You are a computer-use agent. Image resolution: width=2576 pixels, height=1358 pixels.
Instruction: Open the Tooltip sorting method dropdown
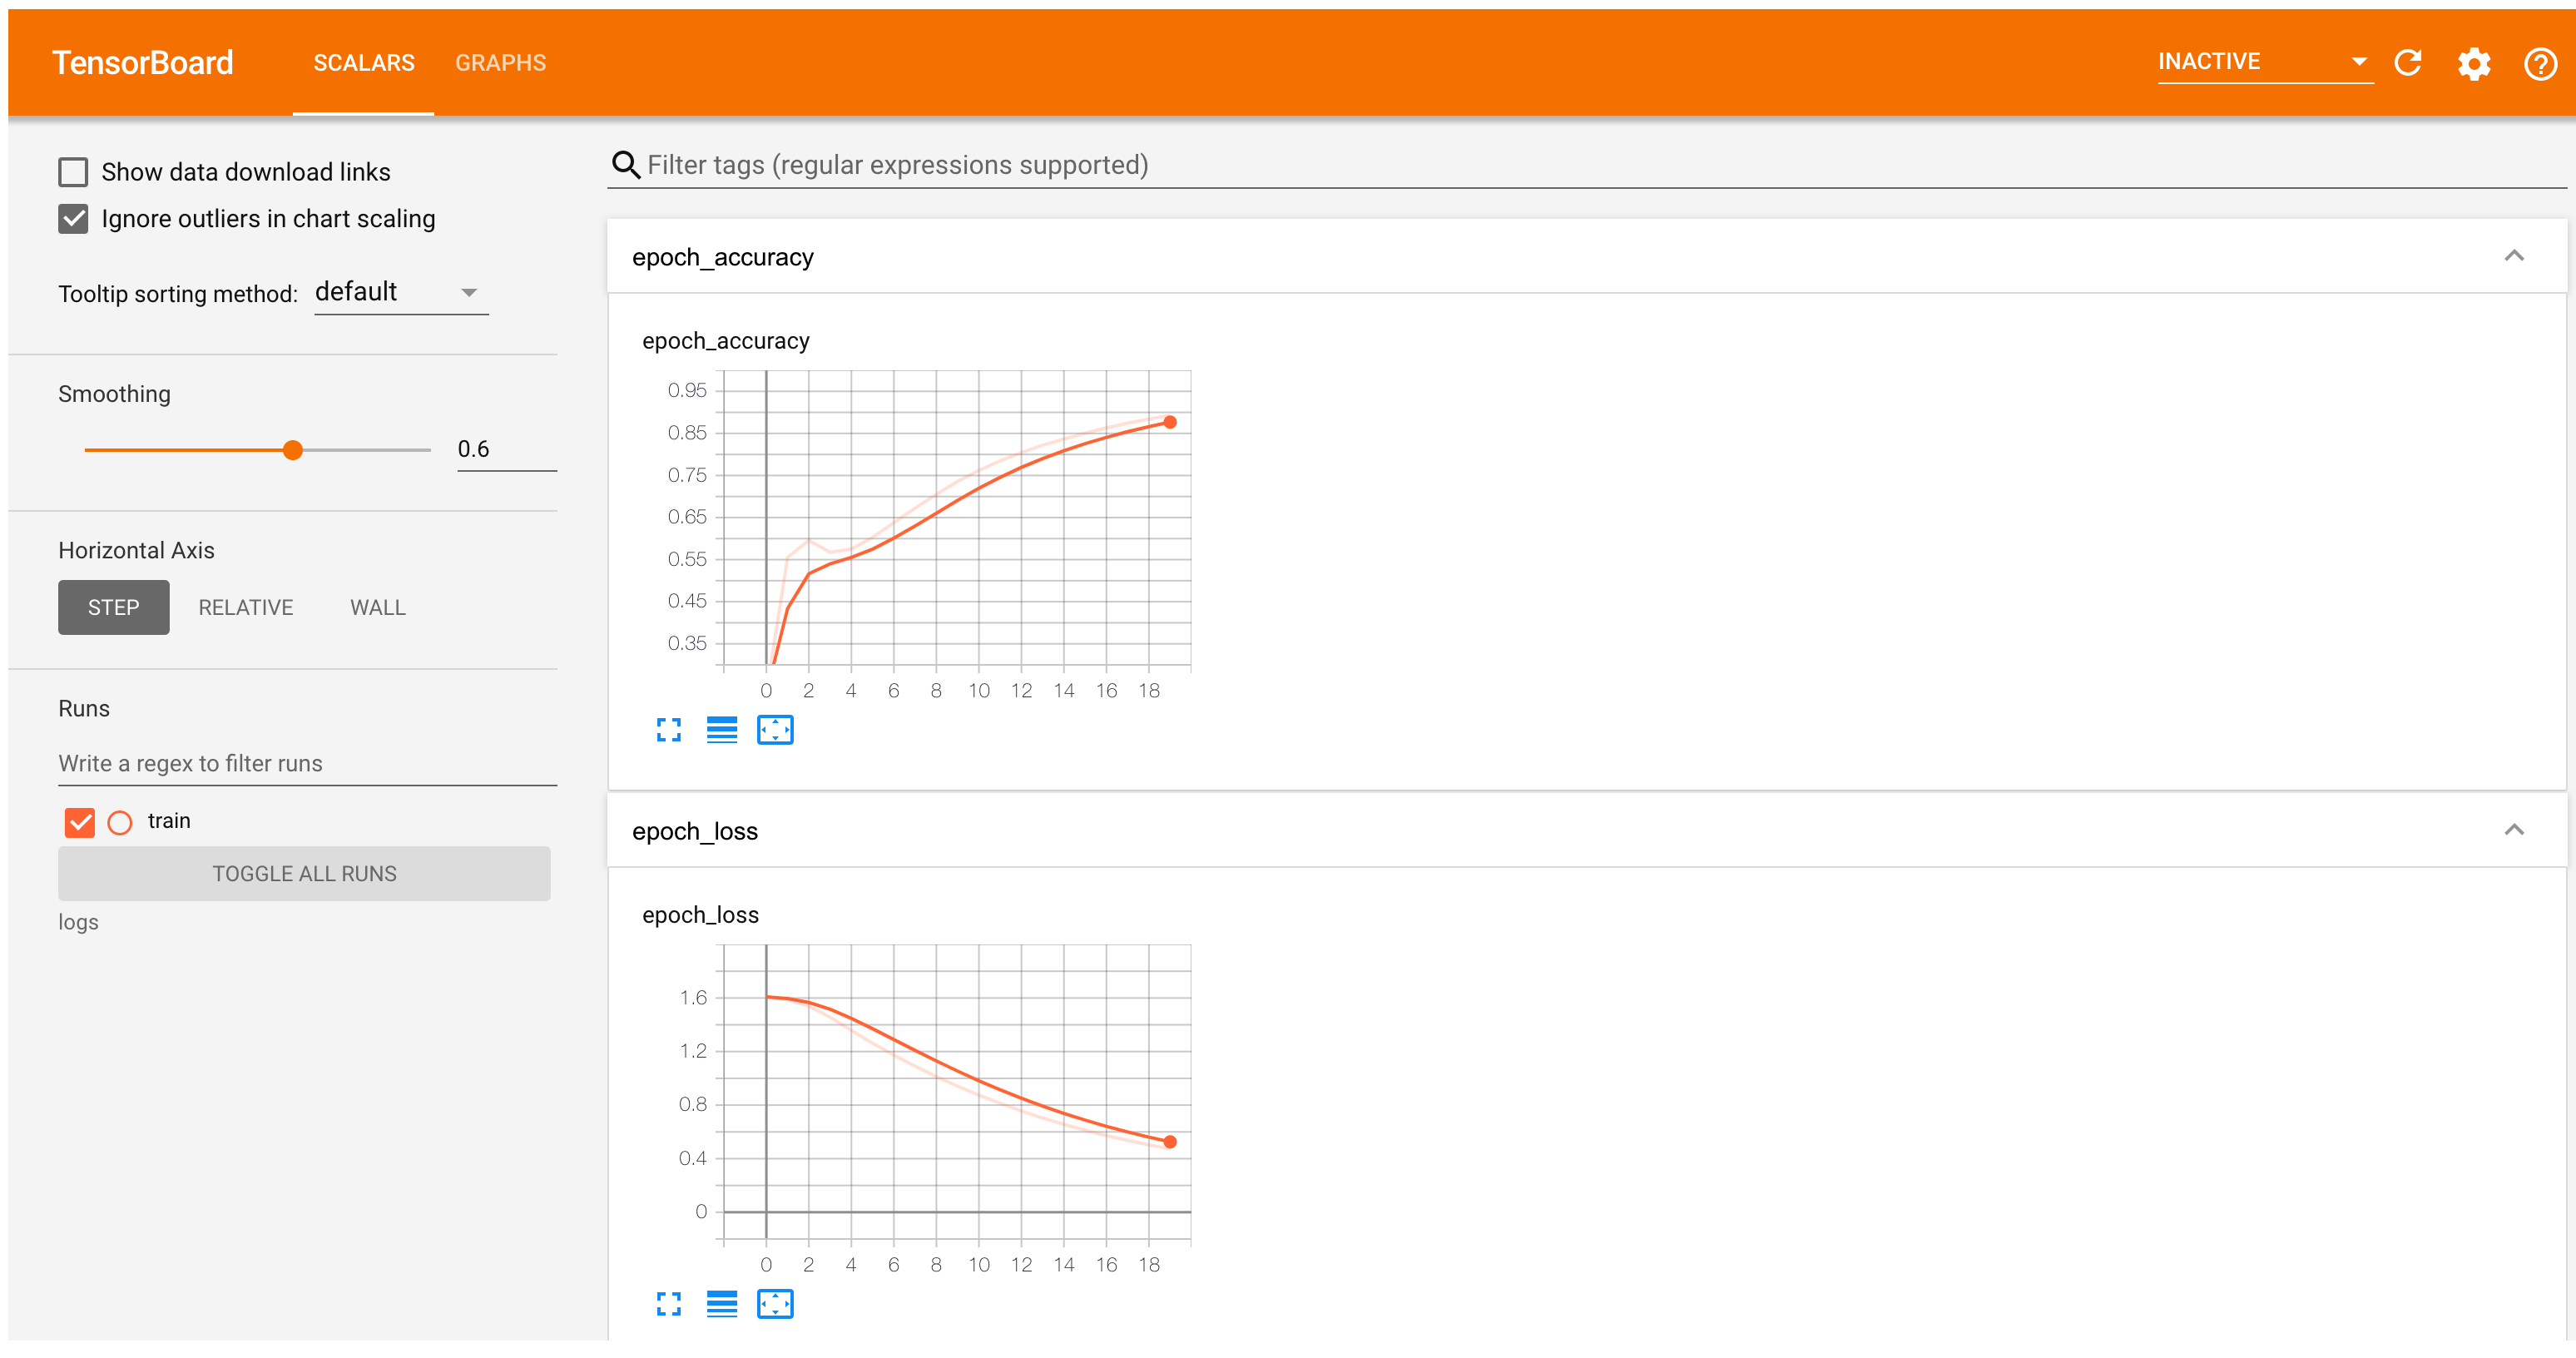point(400,292)
